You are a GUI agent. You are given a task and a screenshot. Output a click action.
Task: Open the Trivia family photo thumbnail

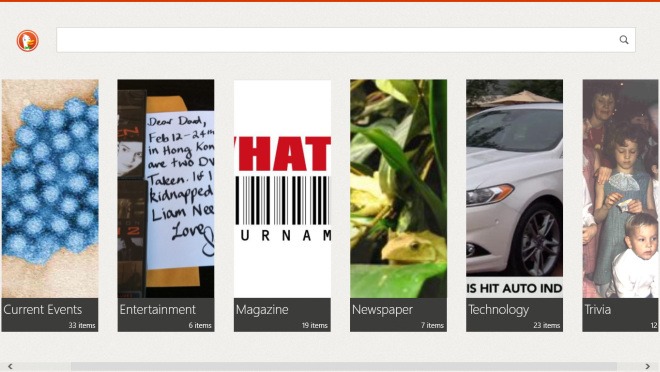pyautogui.click(x=621, y=189)
